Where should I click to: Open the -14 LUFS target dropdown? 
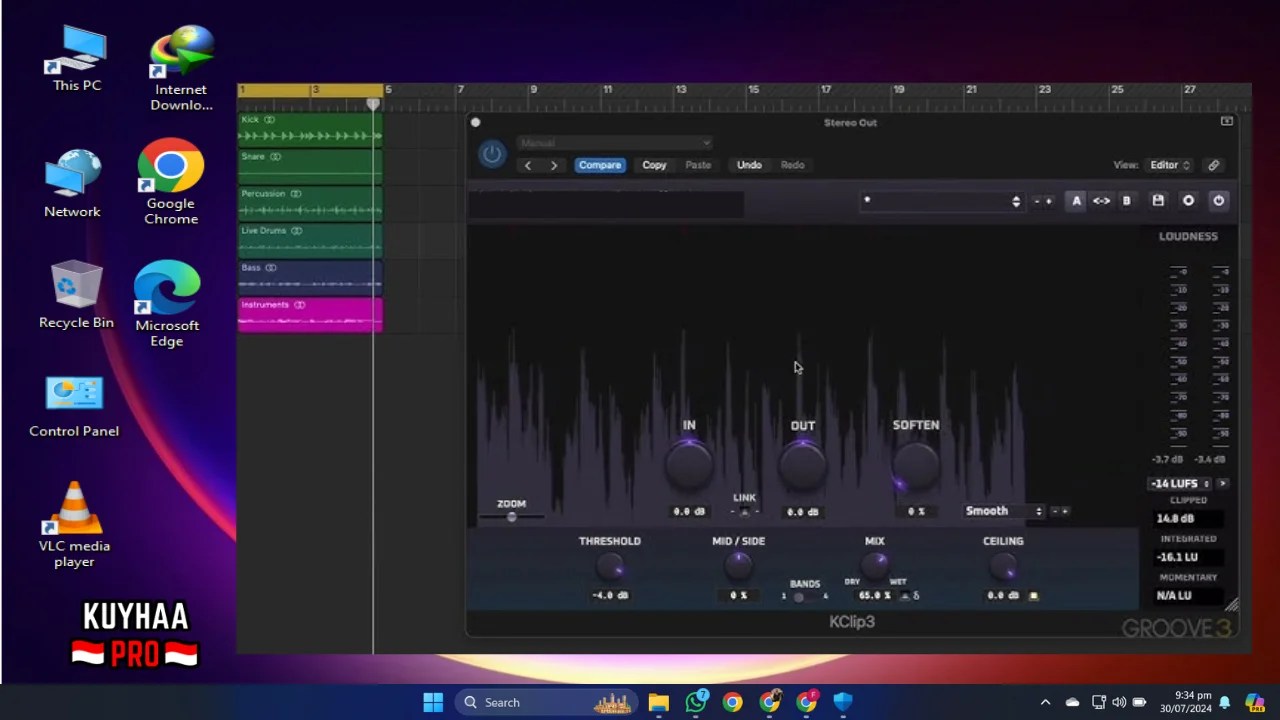[1180, 484]
